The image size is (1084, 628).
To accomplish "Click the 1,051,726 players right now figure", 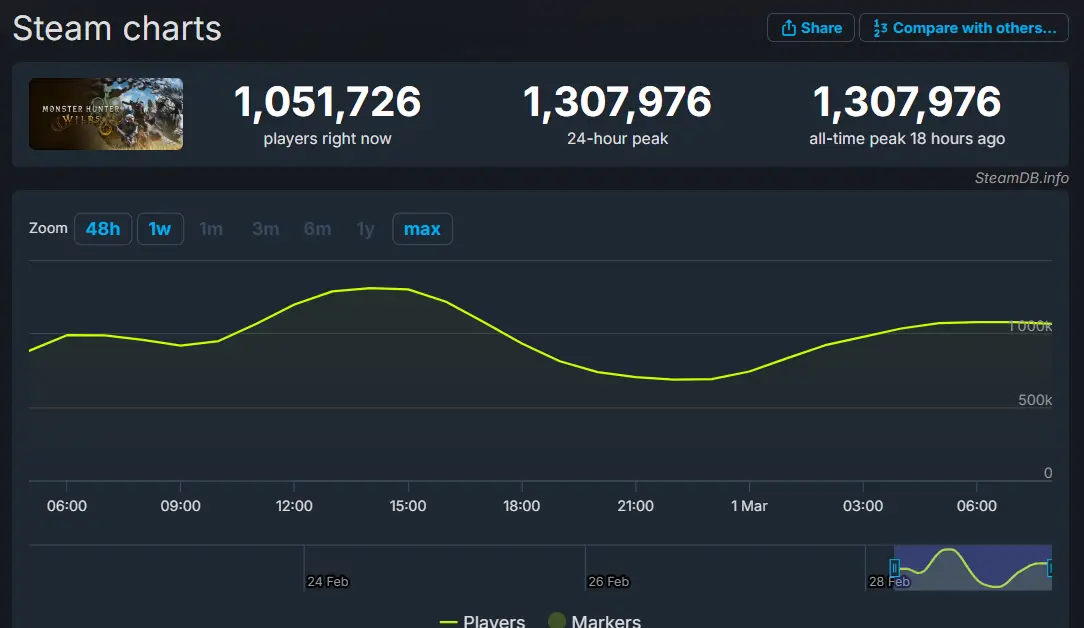I will pos(328,102).
